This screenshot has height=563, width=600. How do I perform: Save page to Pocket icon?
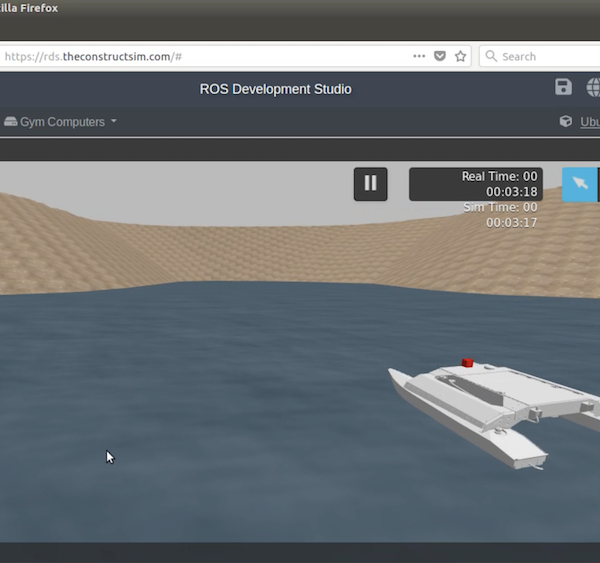tap(440, 56)
